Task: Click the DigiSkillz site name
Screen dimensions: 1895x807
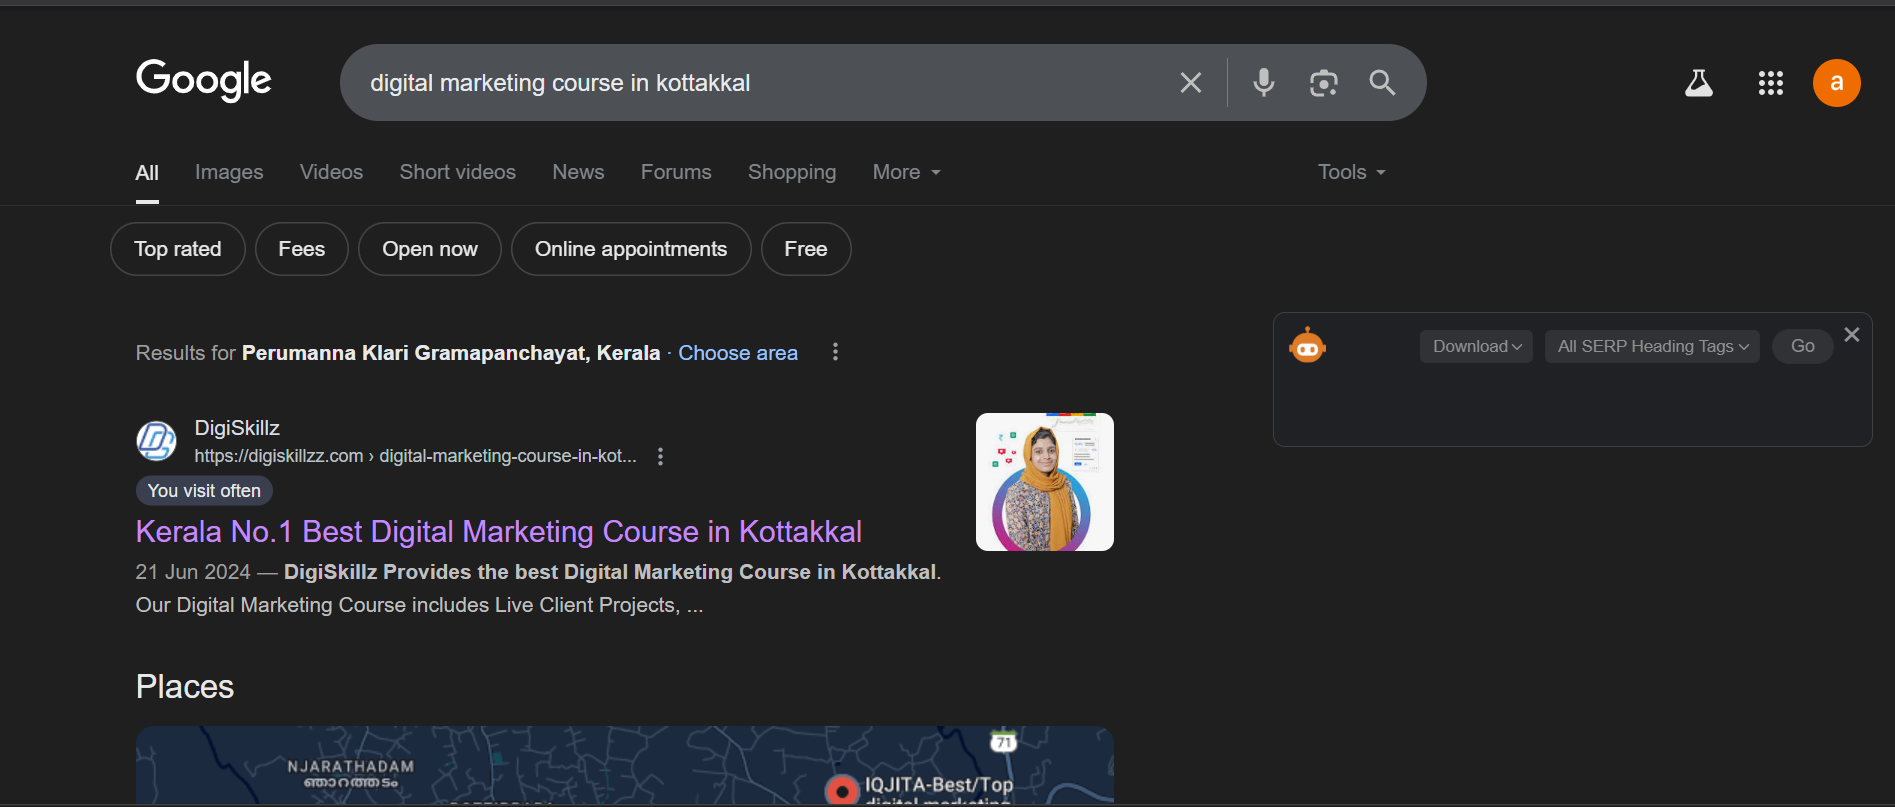Action: [x=237, y=428]
